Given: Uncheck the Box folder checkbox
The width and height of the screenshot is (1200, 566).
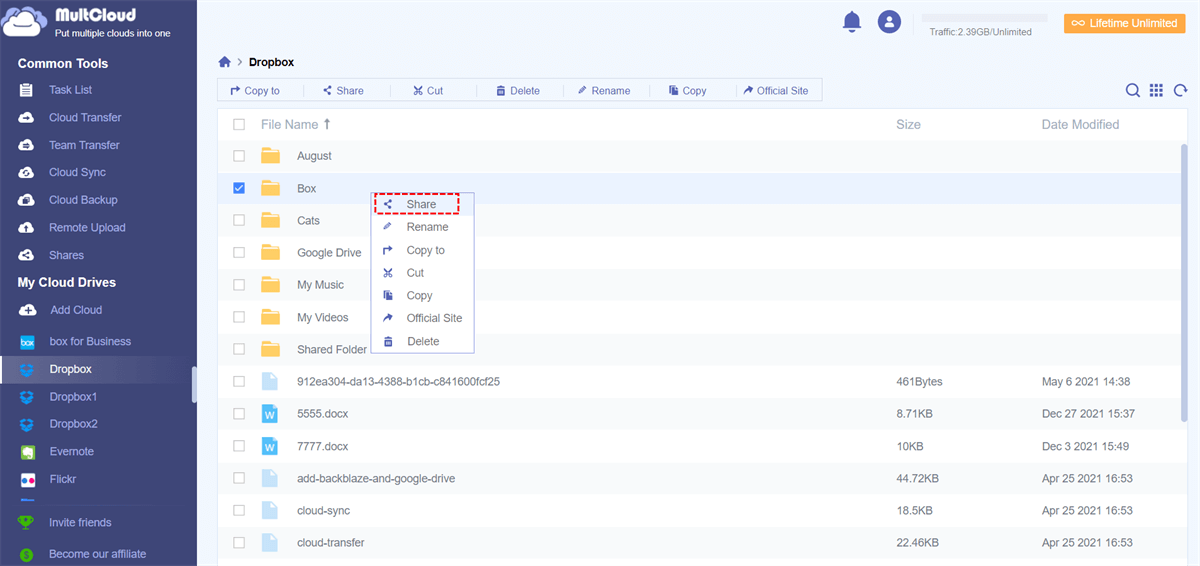Looking at the screenshot, I should pos(239,188).
